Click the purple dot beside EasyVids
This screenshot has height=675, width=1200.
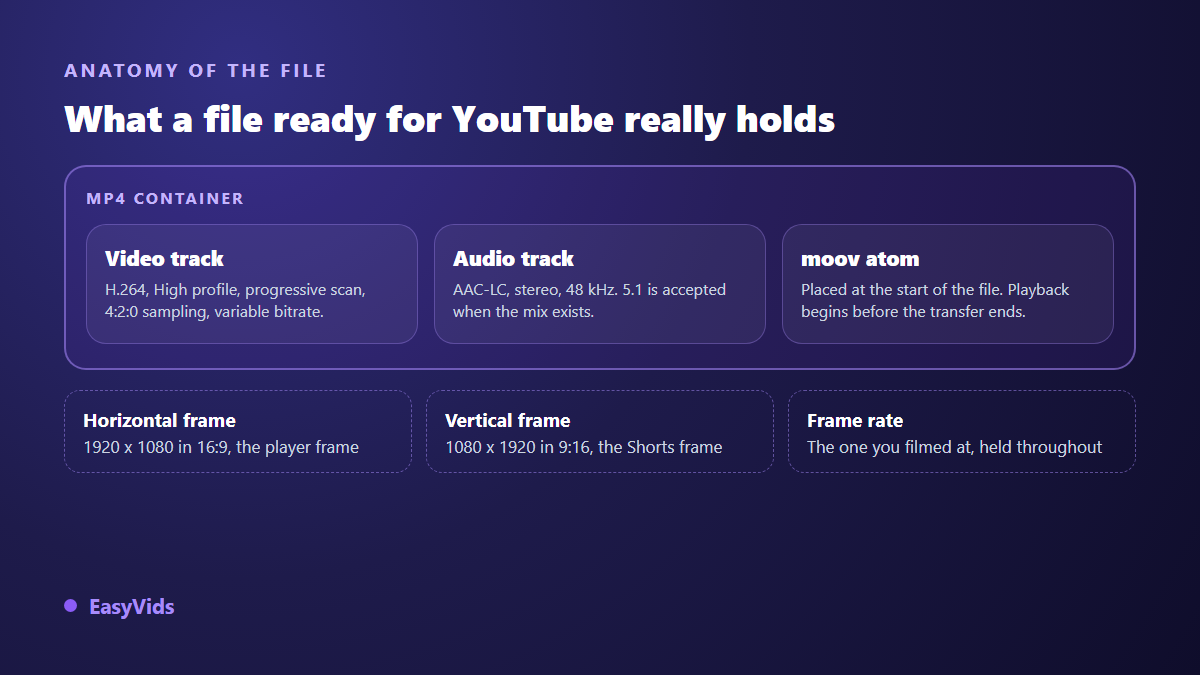point(70,605)
